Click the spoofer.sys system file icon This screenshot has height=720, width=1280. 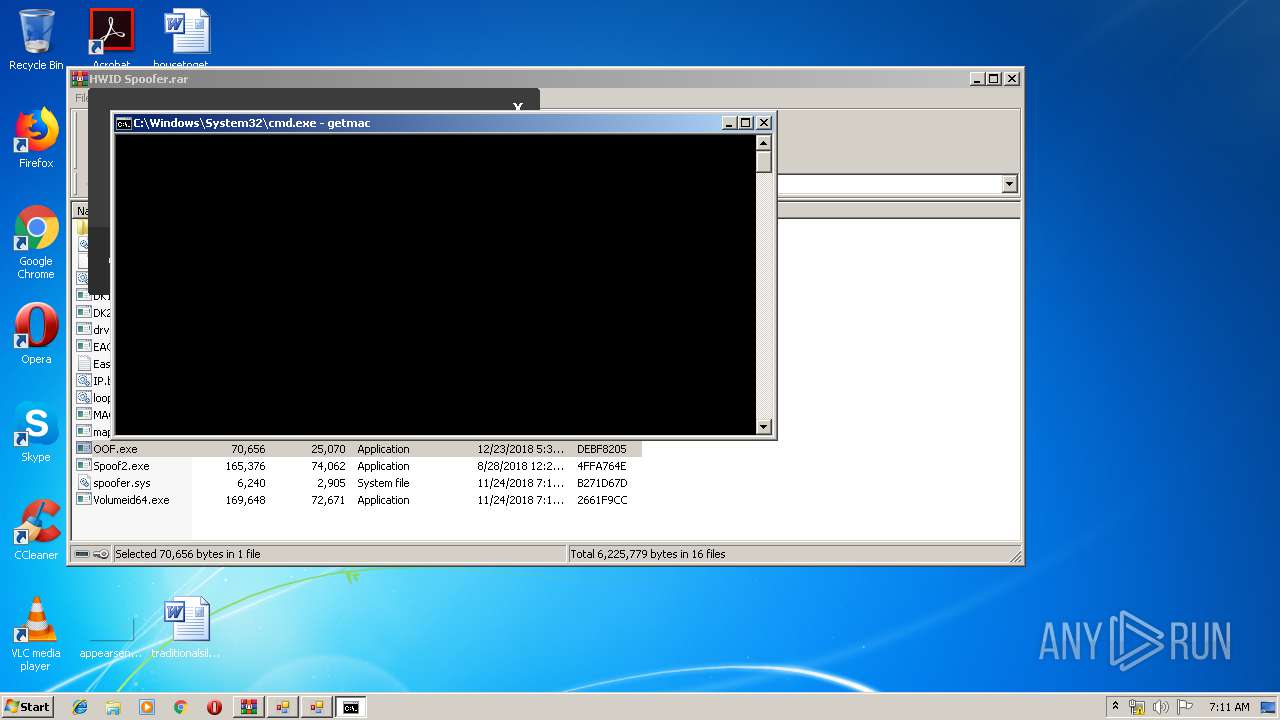[x=84, y=483]
